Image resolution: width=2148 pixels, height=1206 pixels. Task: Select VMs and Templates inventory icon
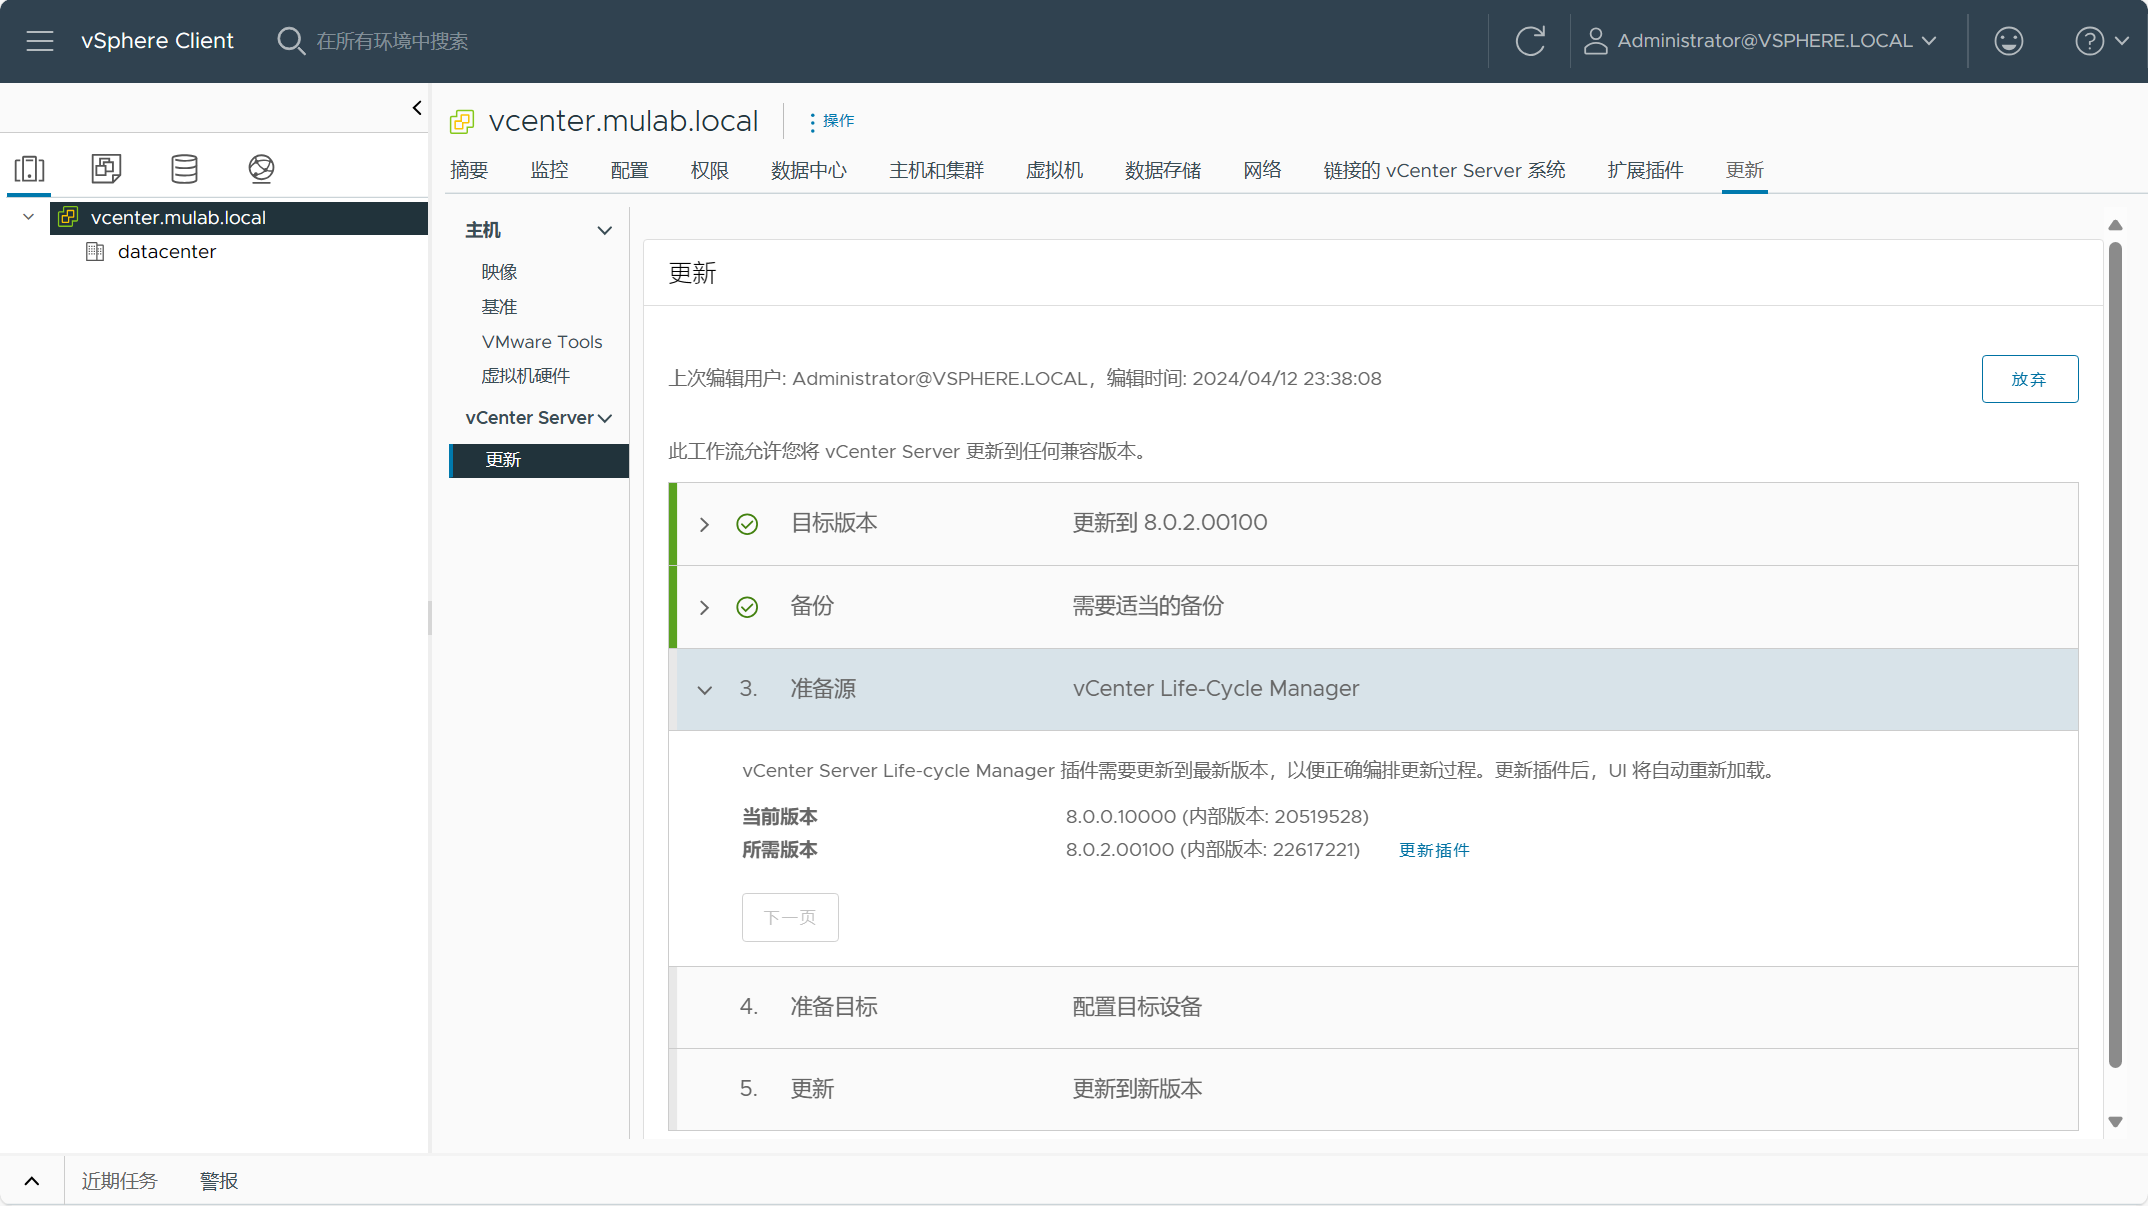pos(107,168)
